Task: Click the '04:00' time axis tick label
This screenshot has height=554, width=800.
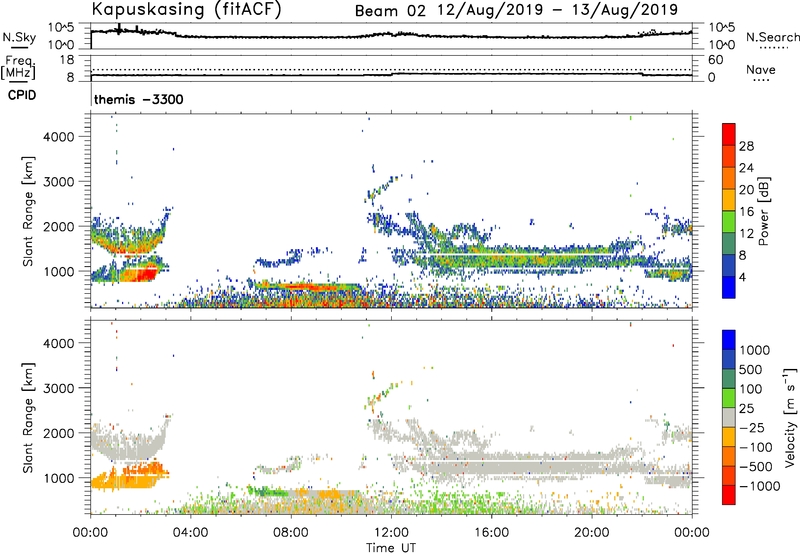Action: [x=191, y=533]
